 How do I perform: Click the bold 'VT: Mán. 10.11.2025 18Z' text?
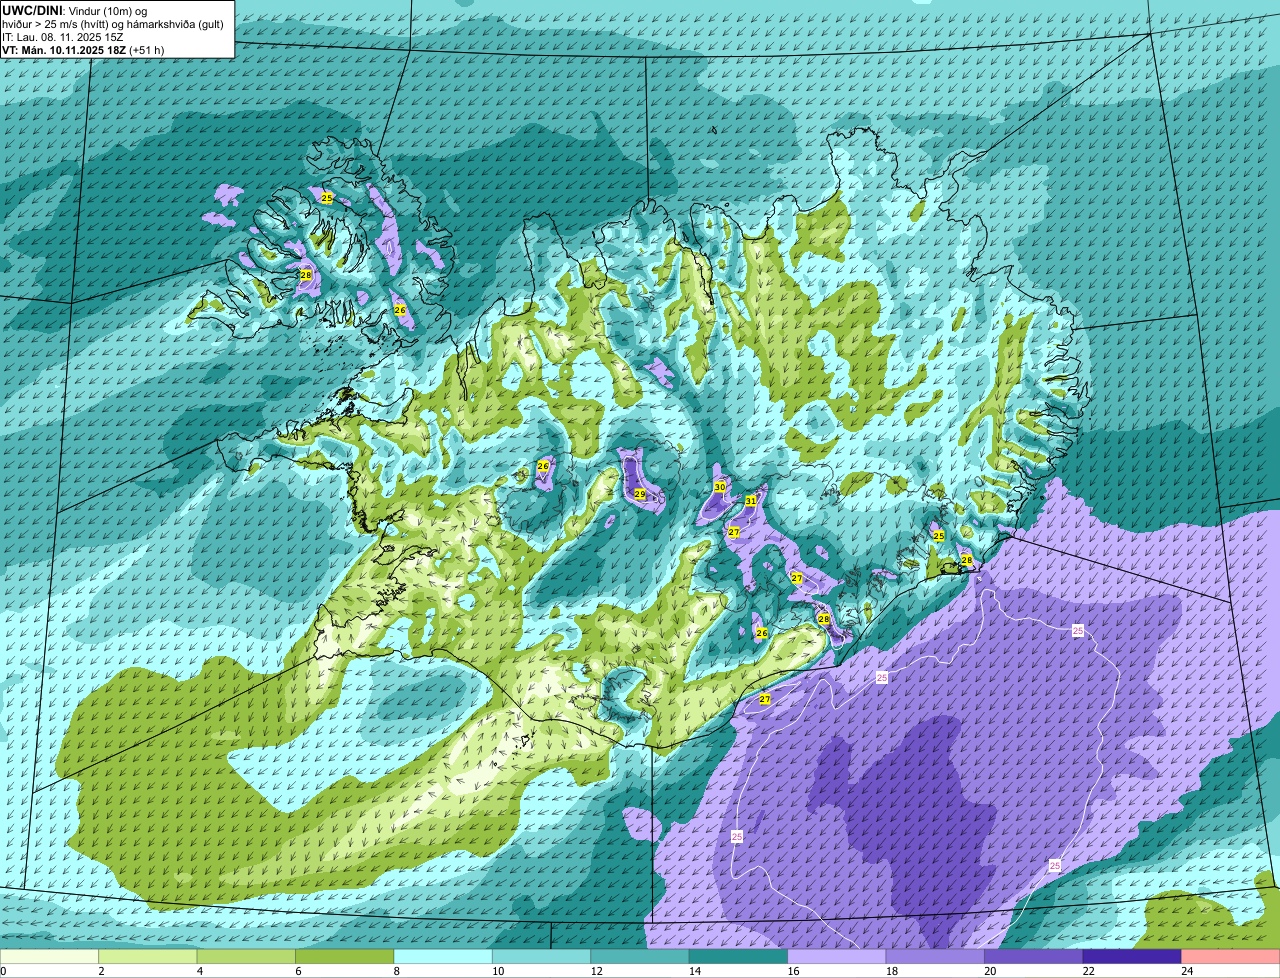pyautogui.click(x=64, y=50)
